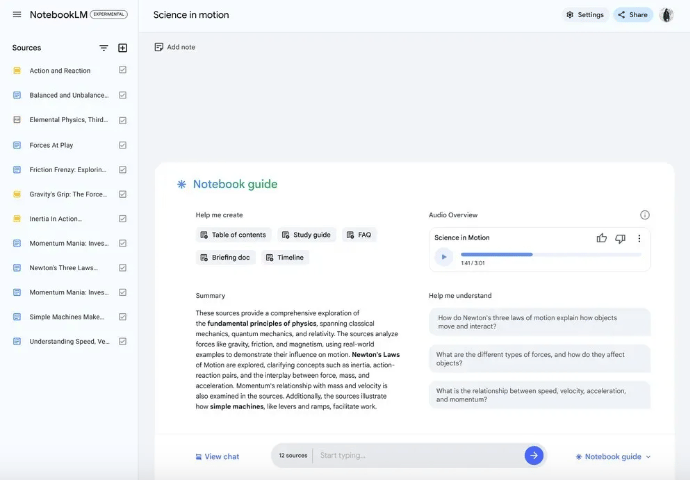
Task: Click the audio progress bar
Action: click(551, 254)
